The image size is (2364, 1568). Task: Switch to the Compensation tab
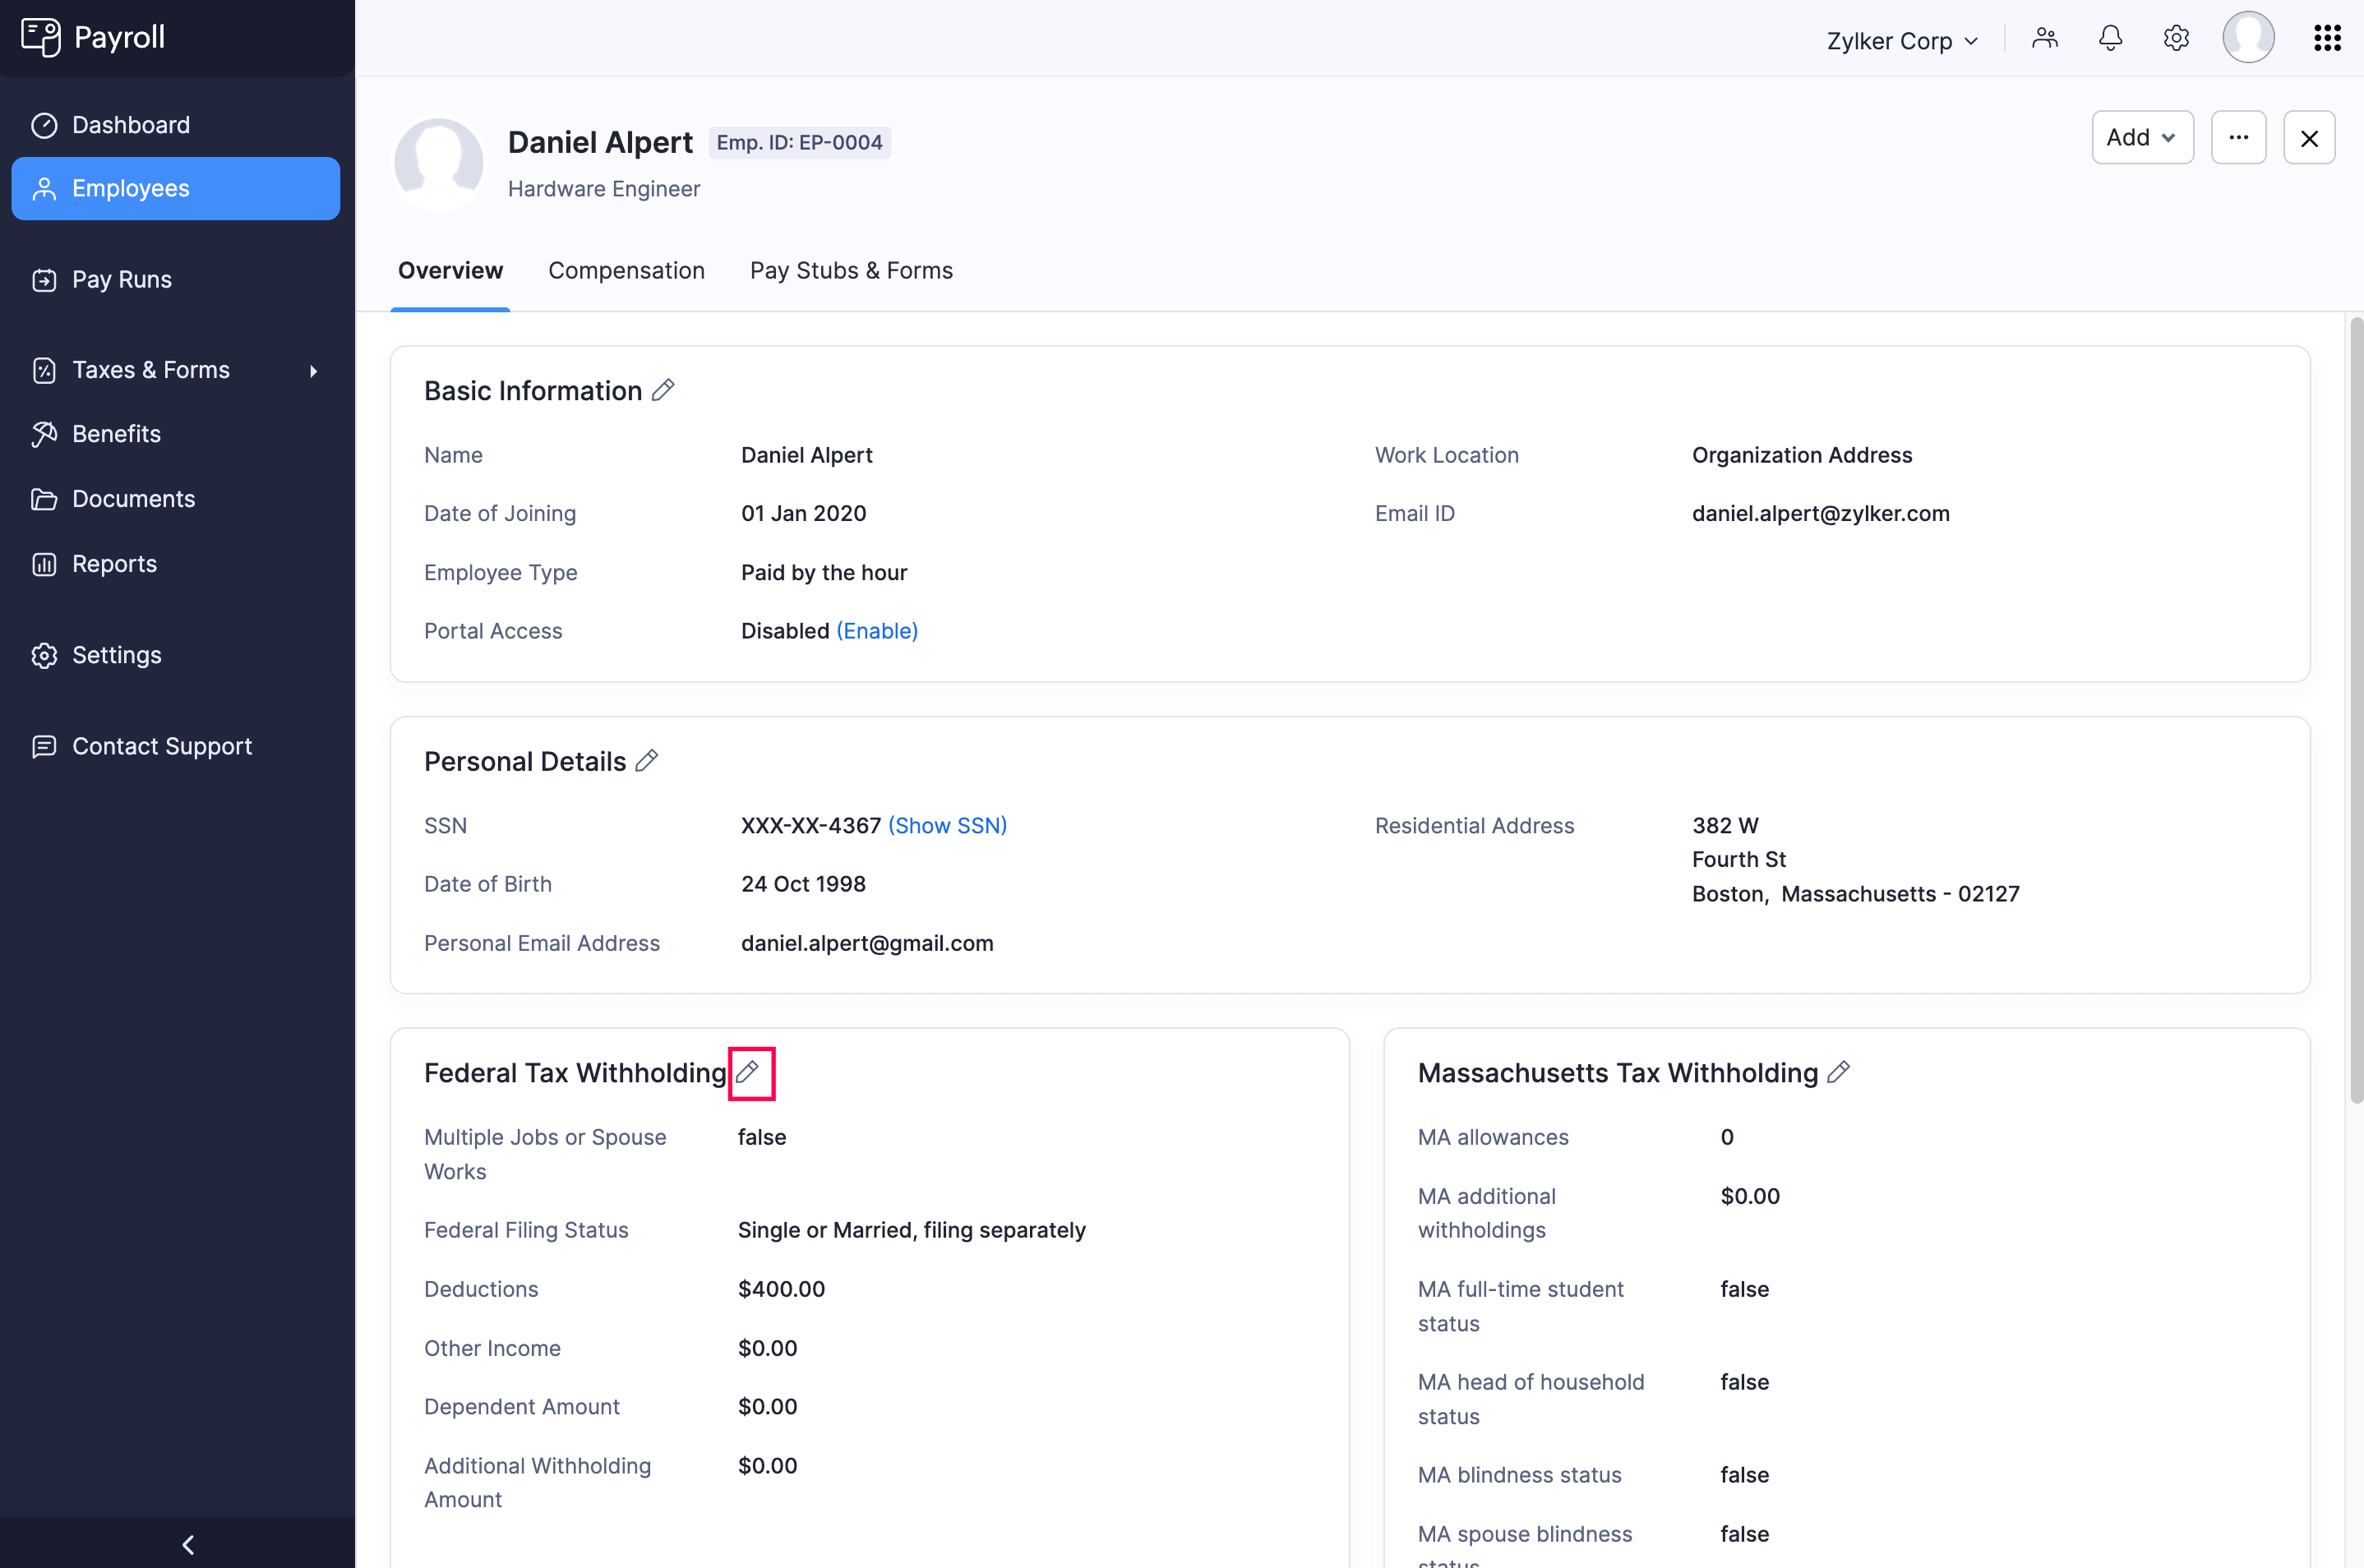coord(626,270)
